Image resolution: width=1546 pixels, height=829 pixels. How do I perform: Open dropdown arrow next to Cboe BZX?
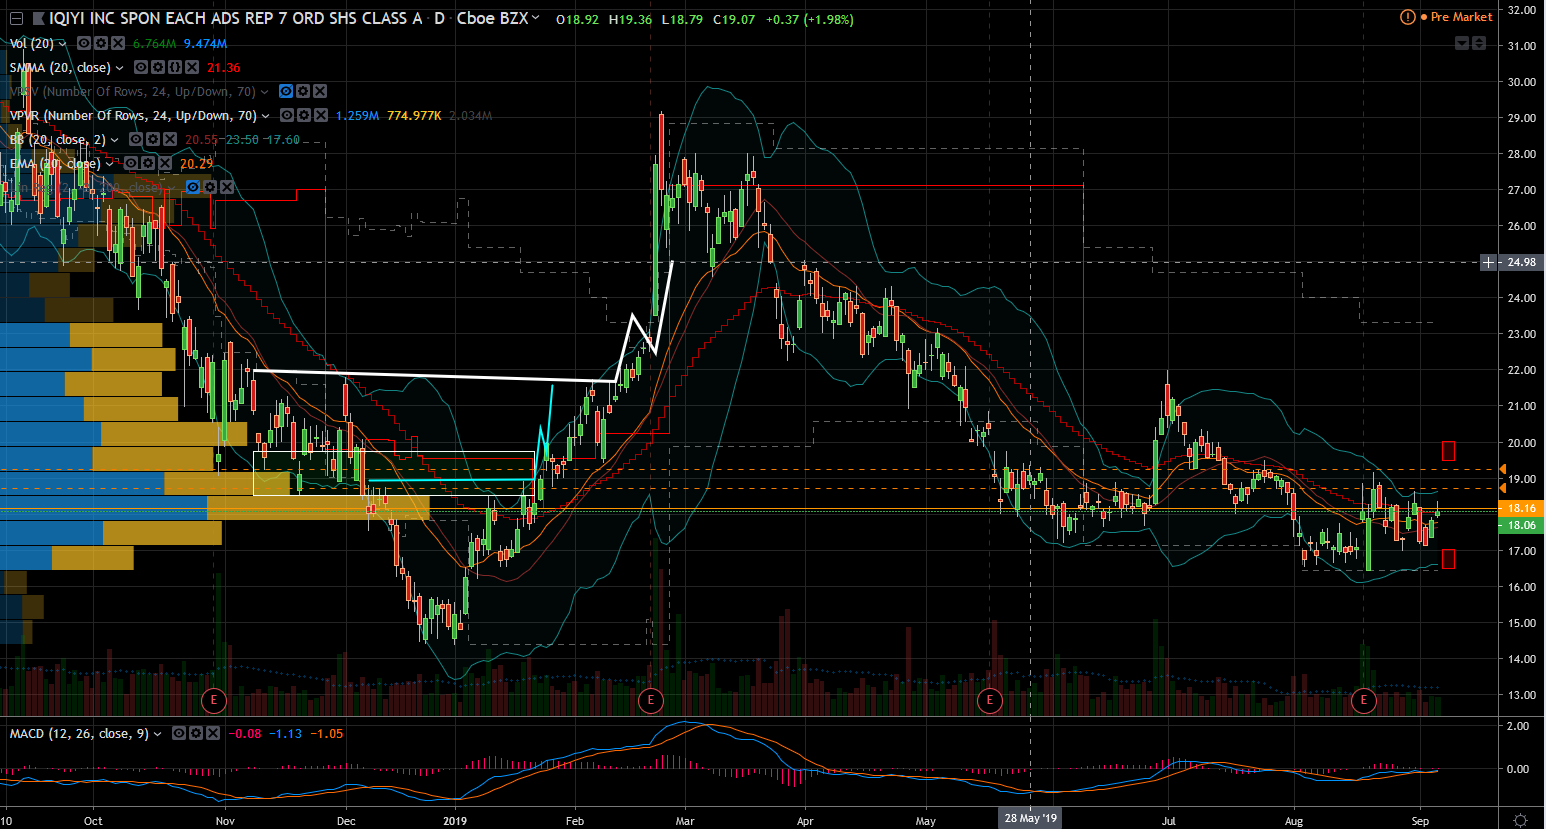click(x=536, y=18)
